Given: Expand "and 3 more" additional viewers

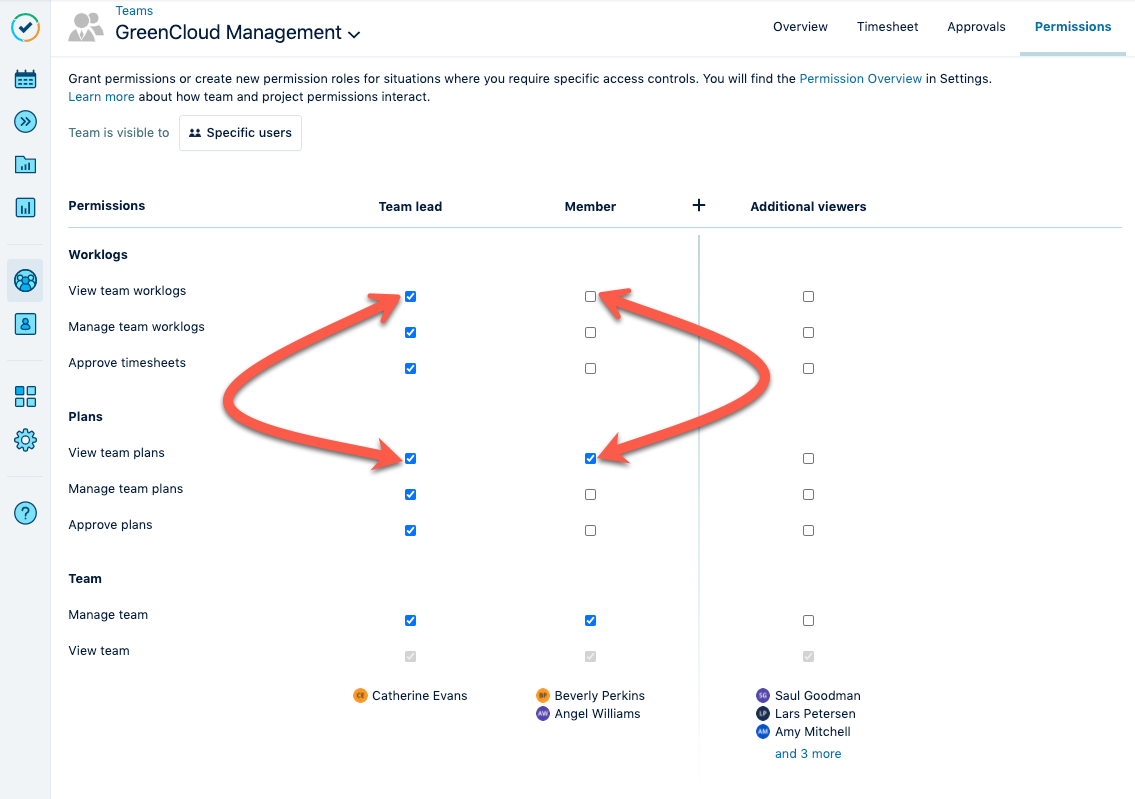Looking at the screenshot, I should coord(808,754).
